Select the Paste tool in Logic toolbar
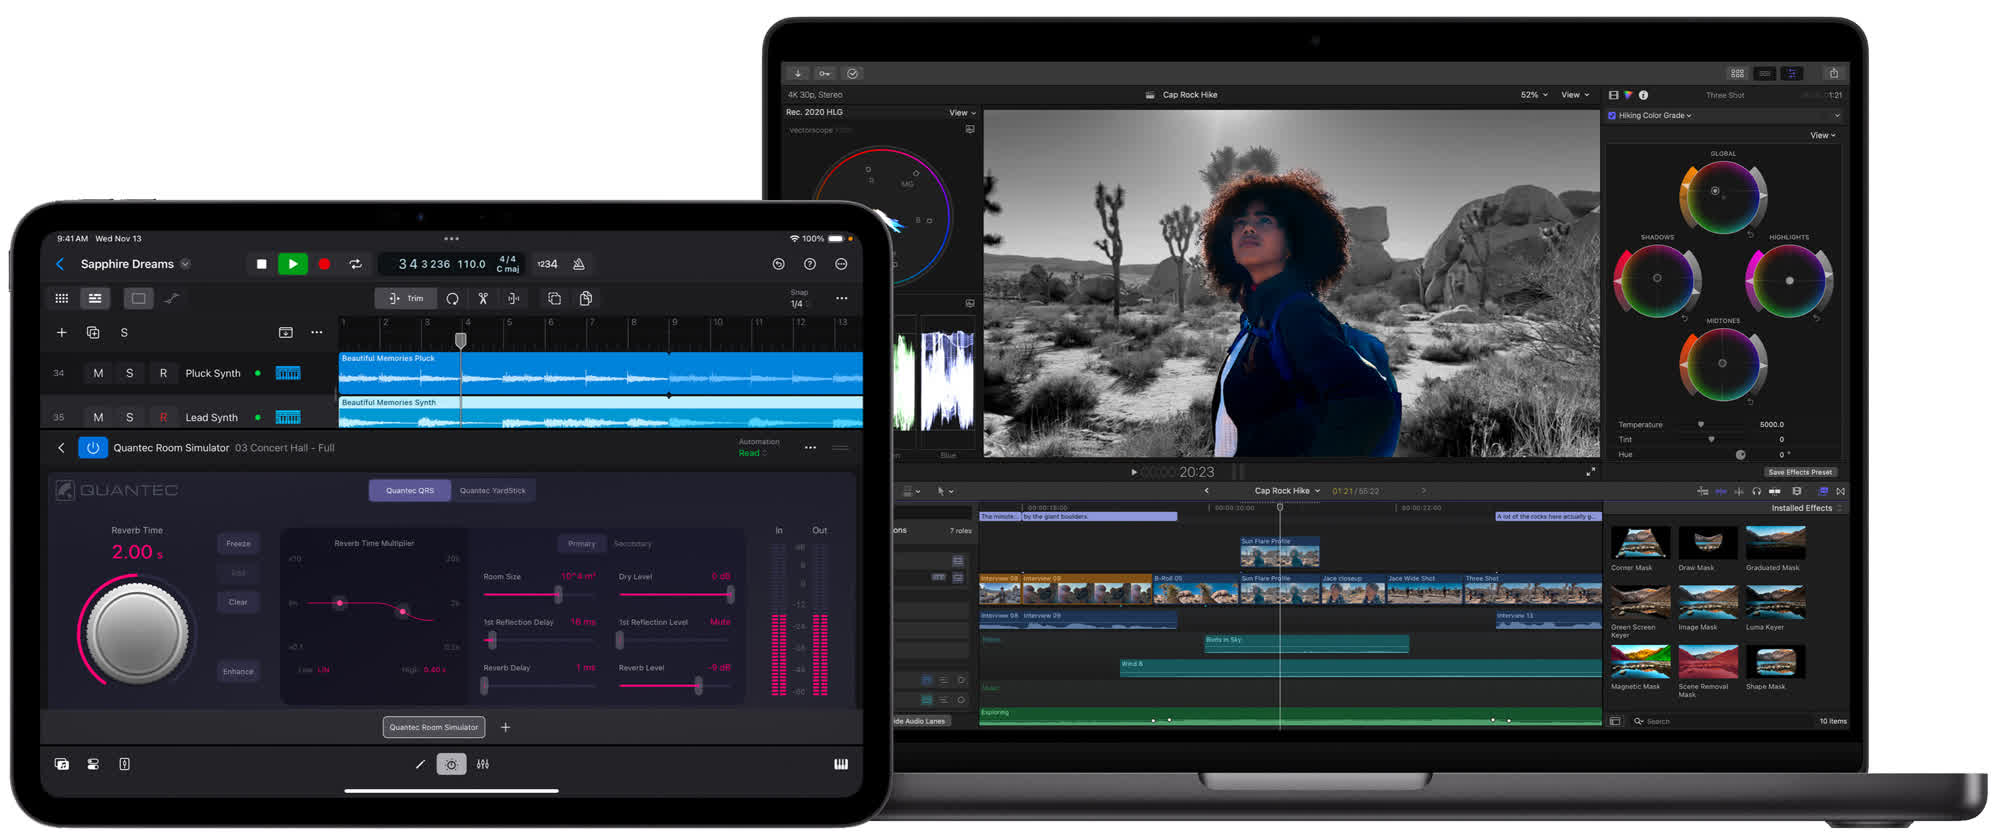Viewport: 2000px width, 839px height. [x=586, y=298]
